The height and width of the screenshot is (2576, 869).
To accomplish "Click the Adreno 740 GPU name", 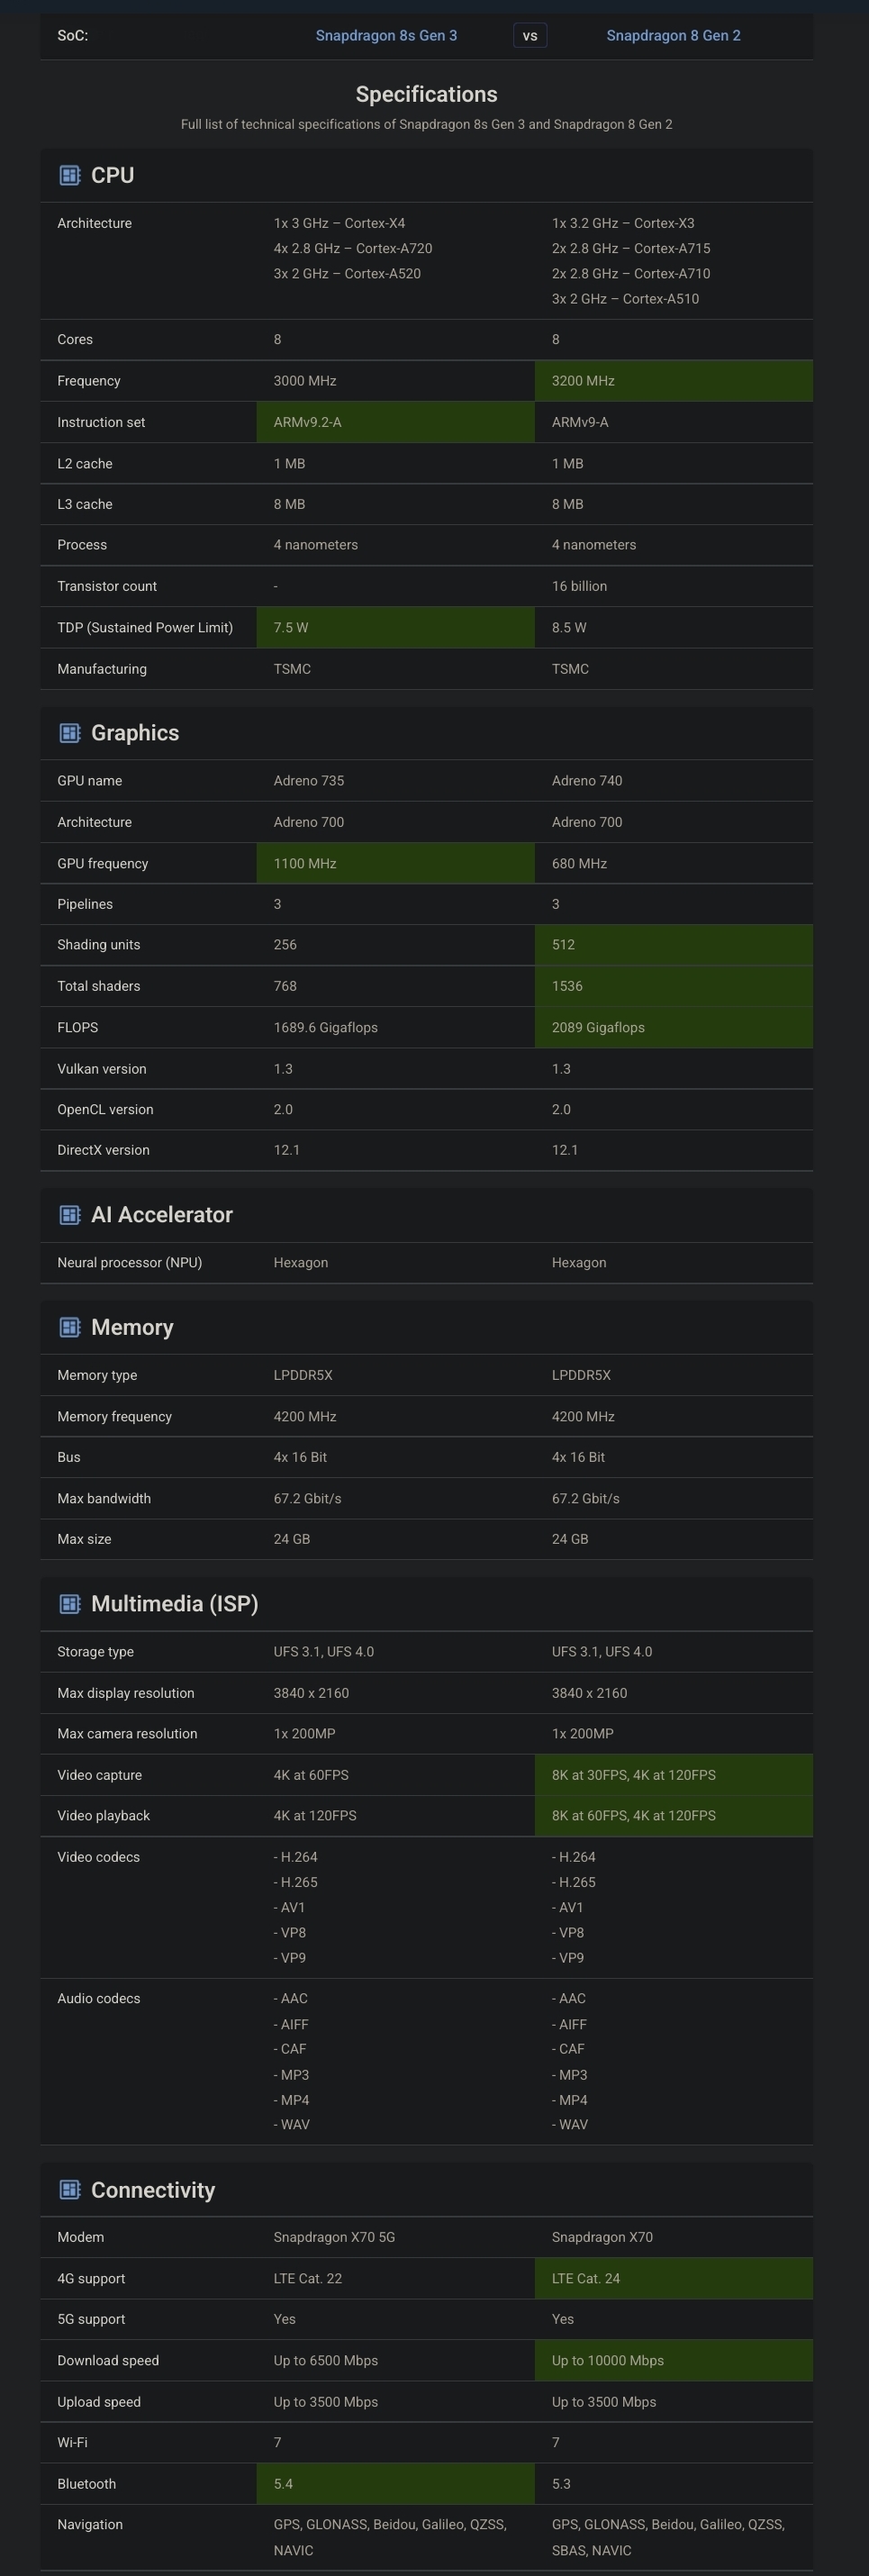I will click(x=587, y=781).
